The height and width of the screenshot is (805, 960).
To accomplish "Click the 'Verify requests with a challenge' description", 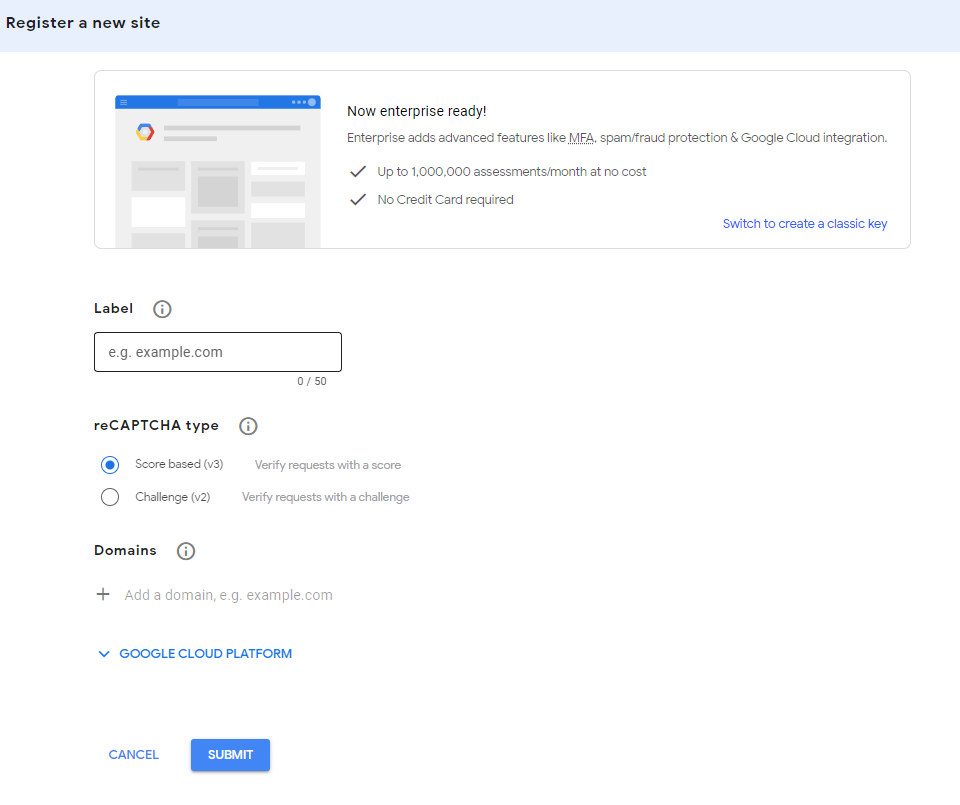I will (x=326, y=497).
